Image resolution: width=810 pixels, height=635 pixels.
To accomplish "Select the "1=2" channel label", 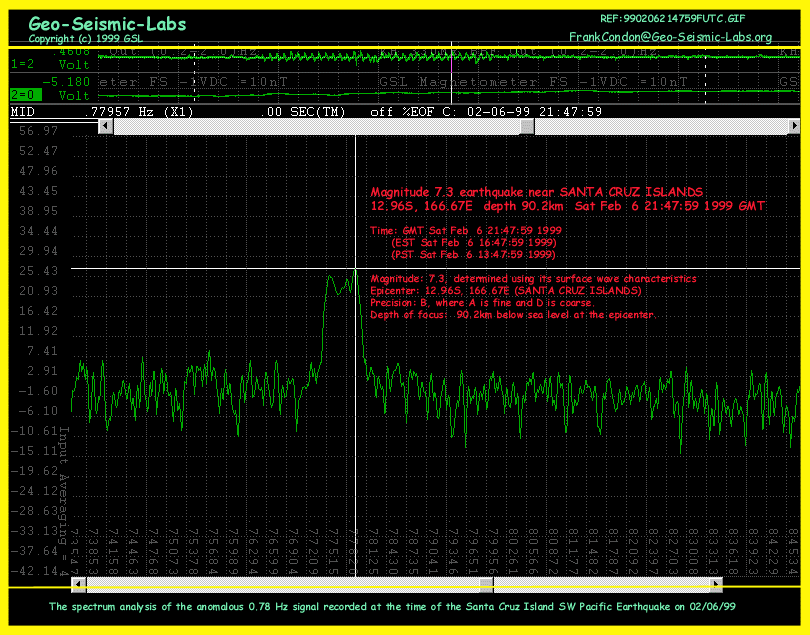I will click(x=23, y=64).
